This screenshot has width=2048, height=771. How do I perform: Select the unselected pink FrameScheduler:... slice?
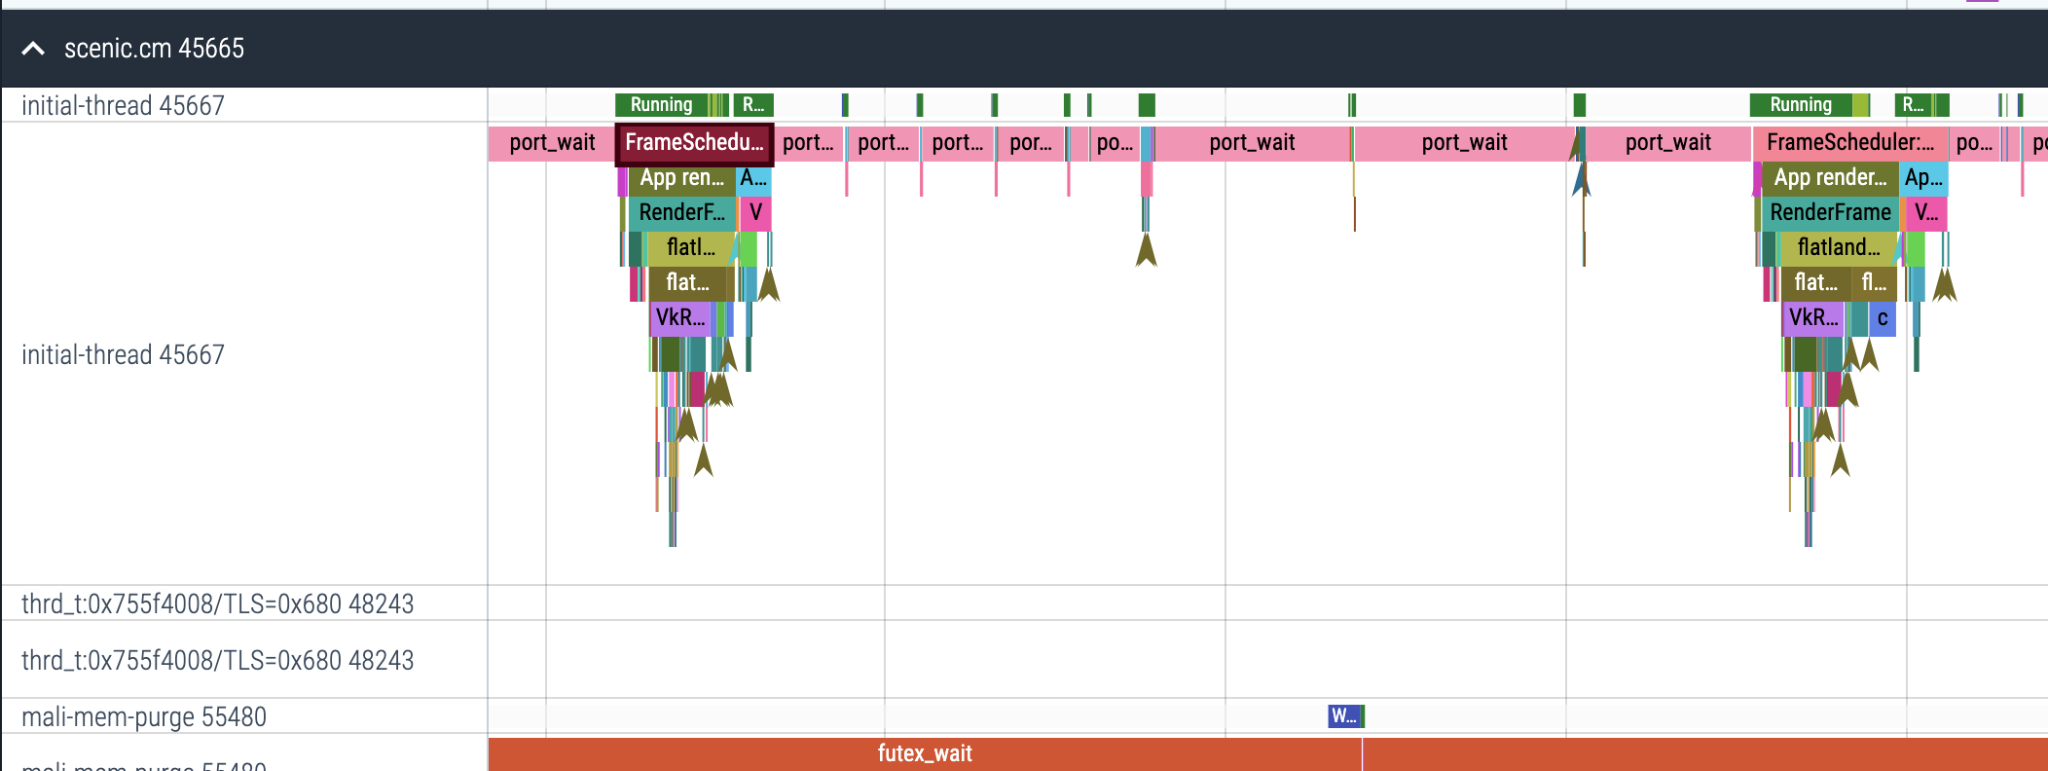(1849, 143)
